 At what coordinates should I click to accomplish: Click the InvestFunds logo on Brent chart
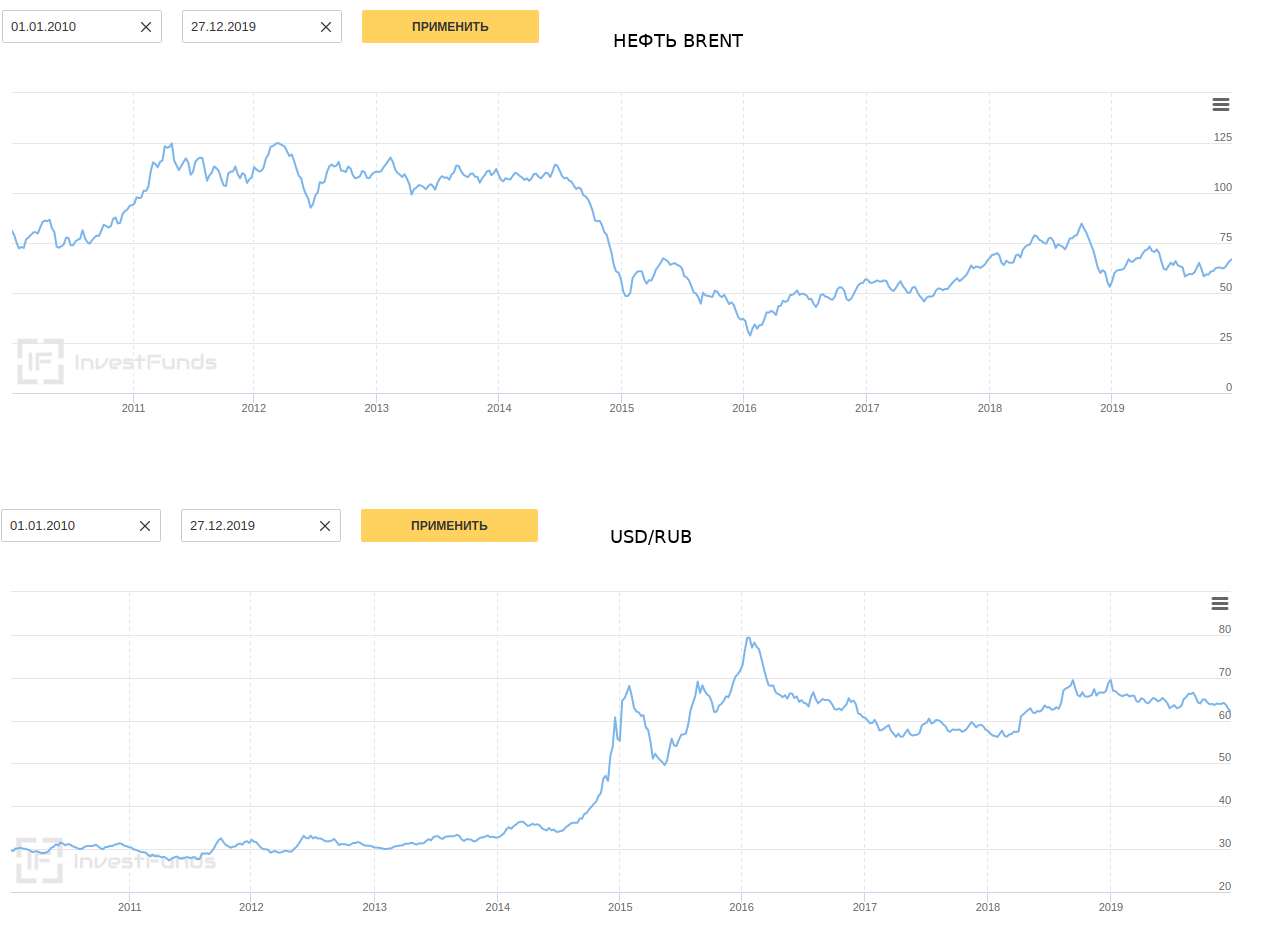(116, 362)
